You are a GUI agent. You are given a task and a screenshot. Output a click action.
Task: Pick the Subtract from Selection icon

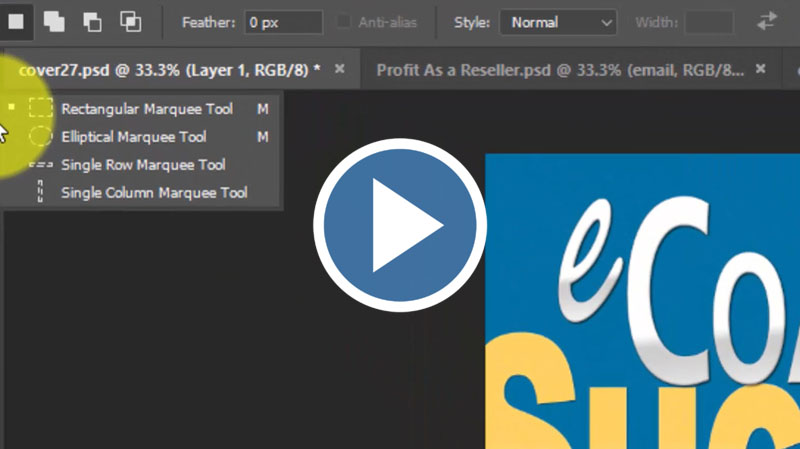pyautogui.click(x=92, y=21)
